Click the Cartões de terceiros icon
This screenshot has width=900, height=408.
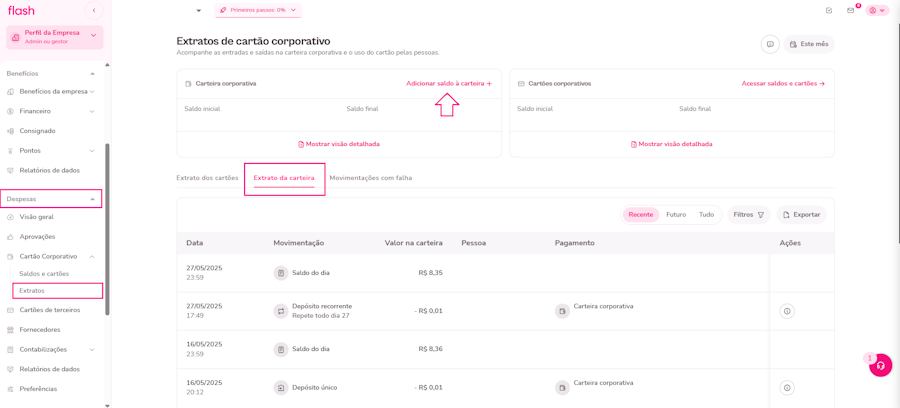pos(10,310)
